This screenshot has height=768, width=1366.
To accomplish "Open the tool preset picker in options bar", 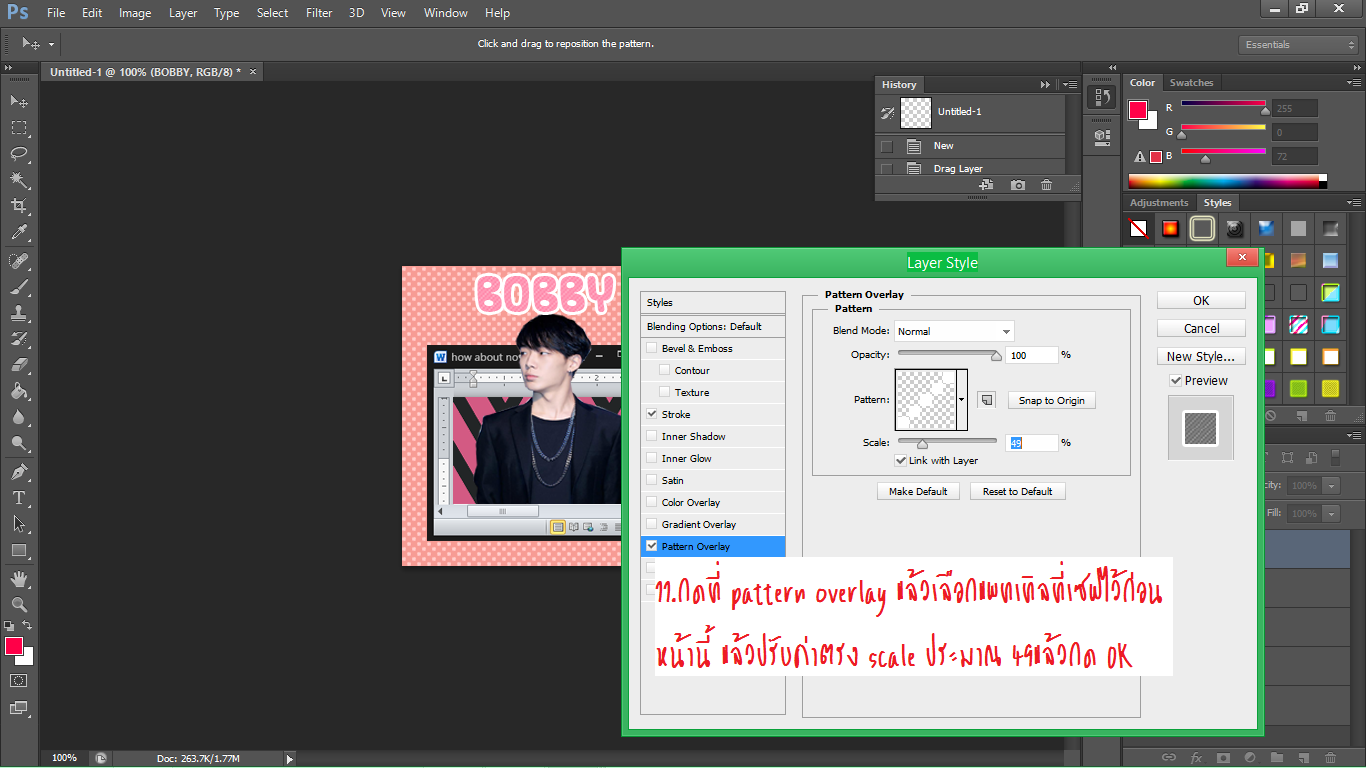I will 38,44.
